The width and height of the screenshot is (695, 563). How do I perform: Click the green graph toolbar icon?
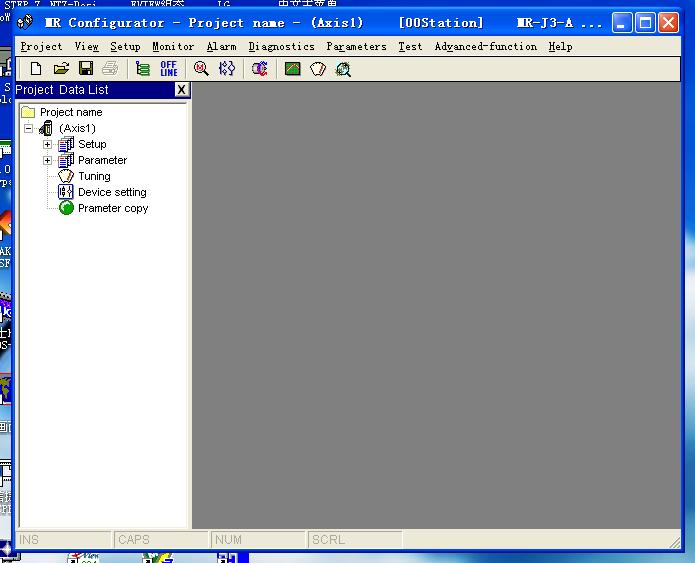pos(292,69)
